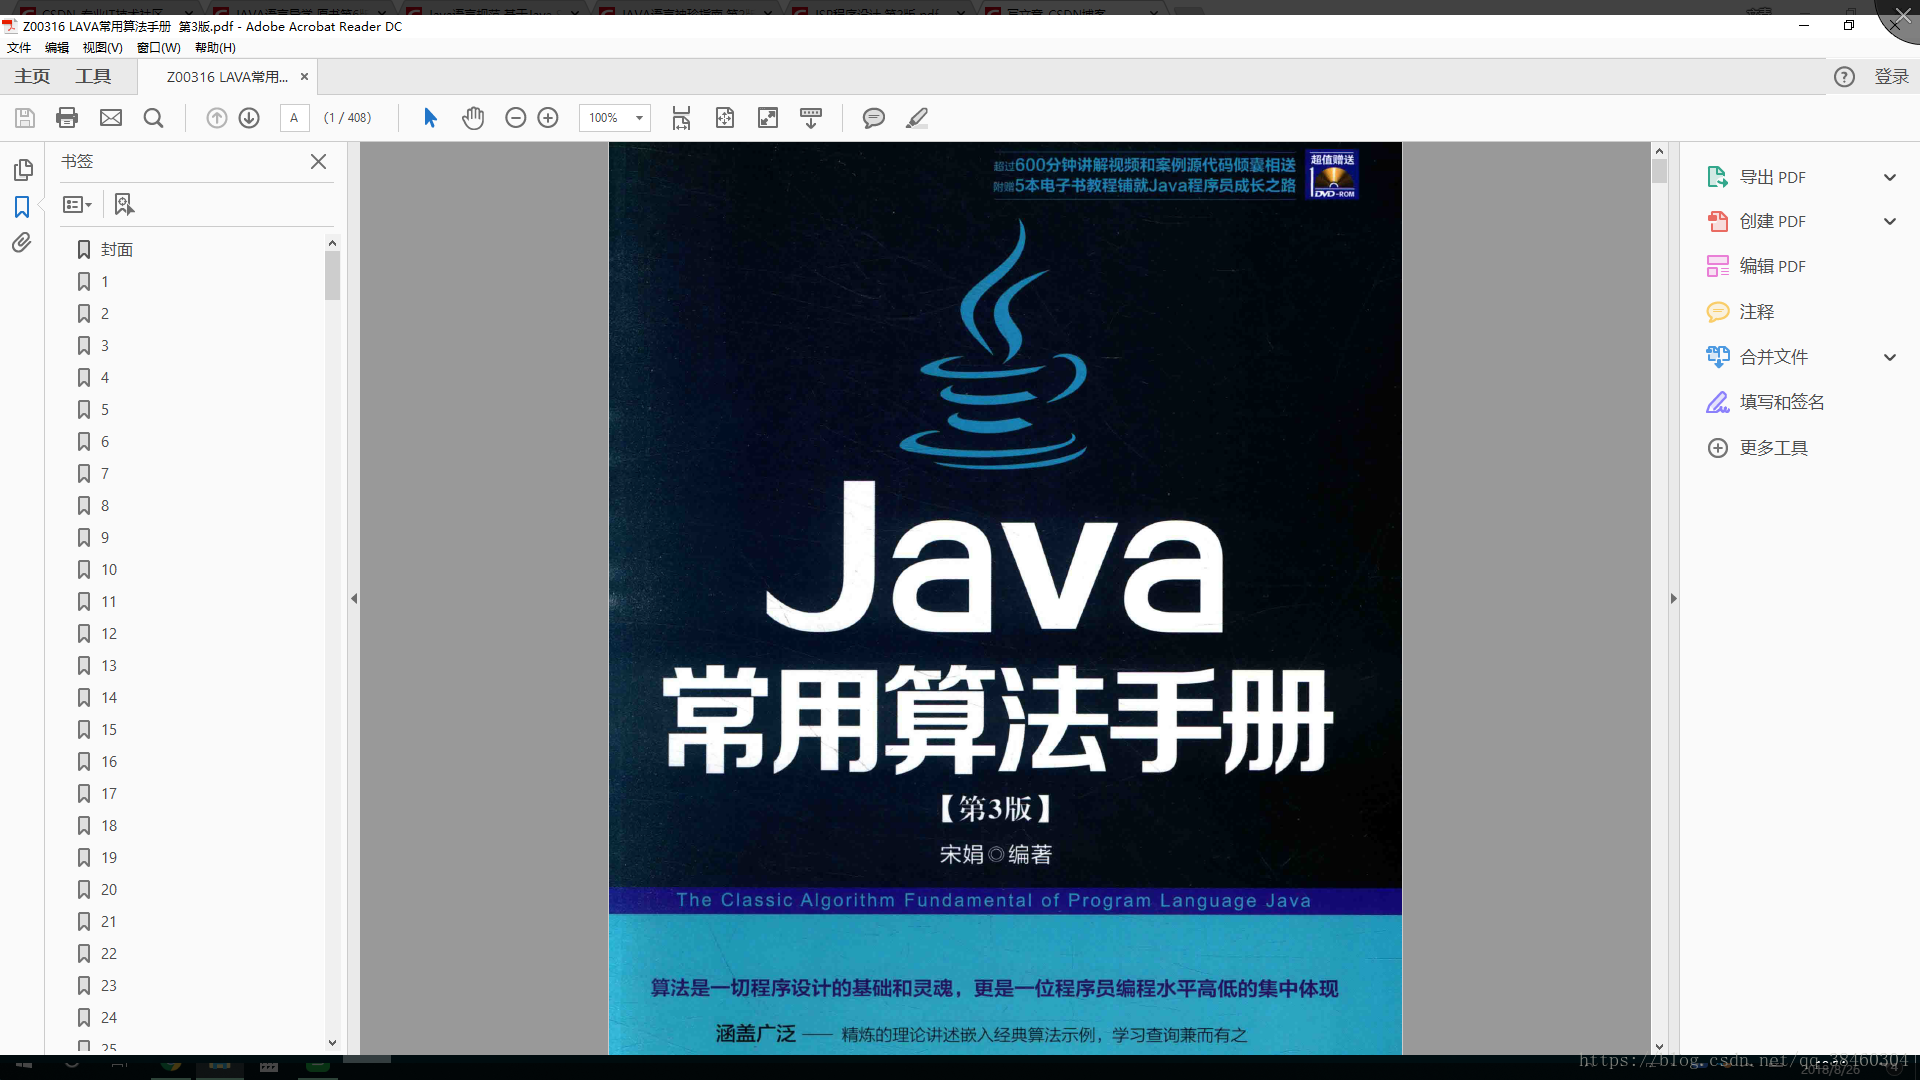Screen dimensions: 1920x1080
Task: Open the 帮助(H) menu
Action: click(215, 48)
